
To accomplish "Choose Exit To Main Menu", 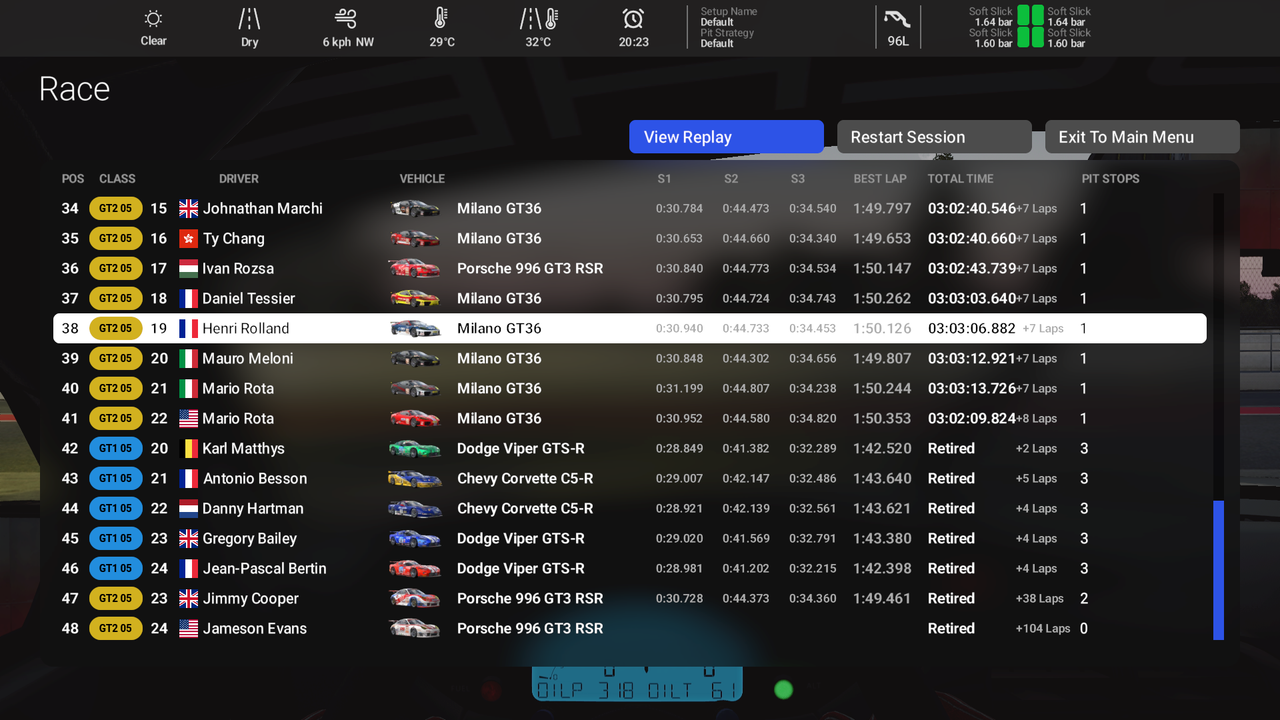I will [1142, 137].
